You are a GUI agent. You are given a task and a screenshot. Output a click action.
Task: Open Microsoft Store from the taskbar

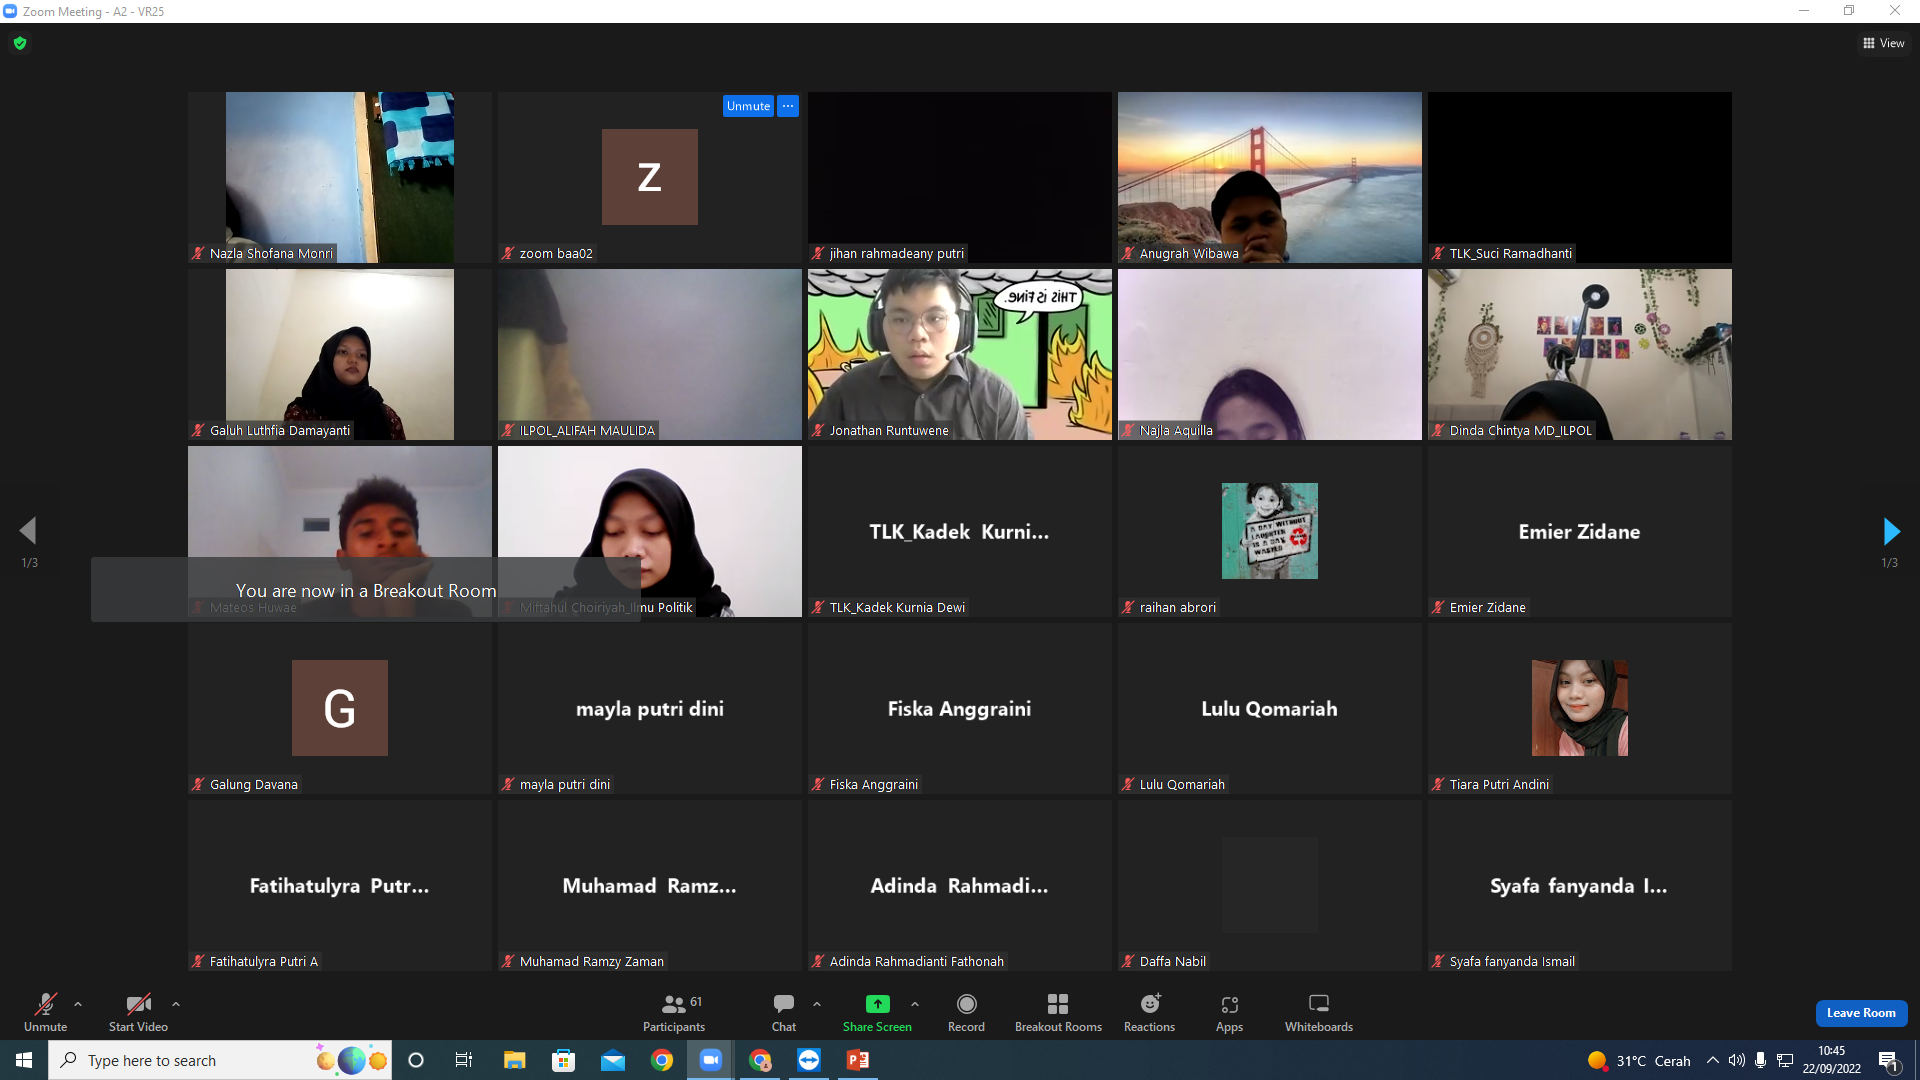[x=564, y=1060]
